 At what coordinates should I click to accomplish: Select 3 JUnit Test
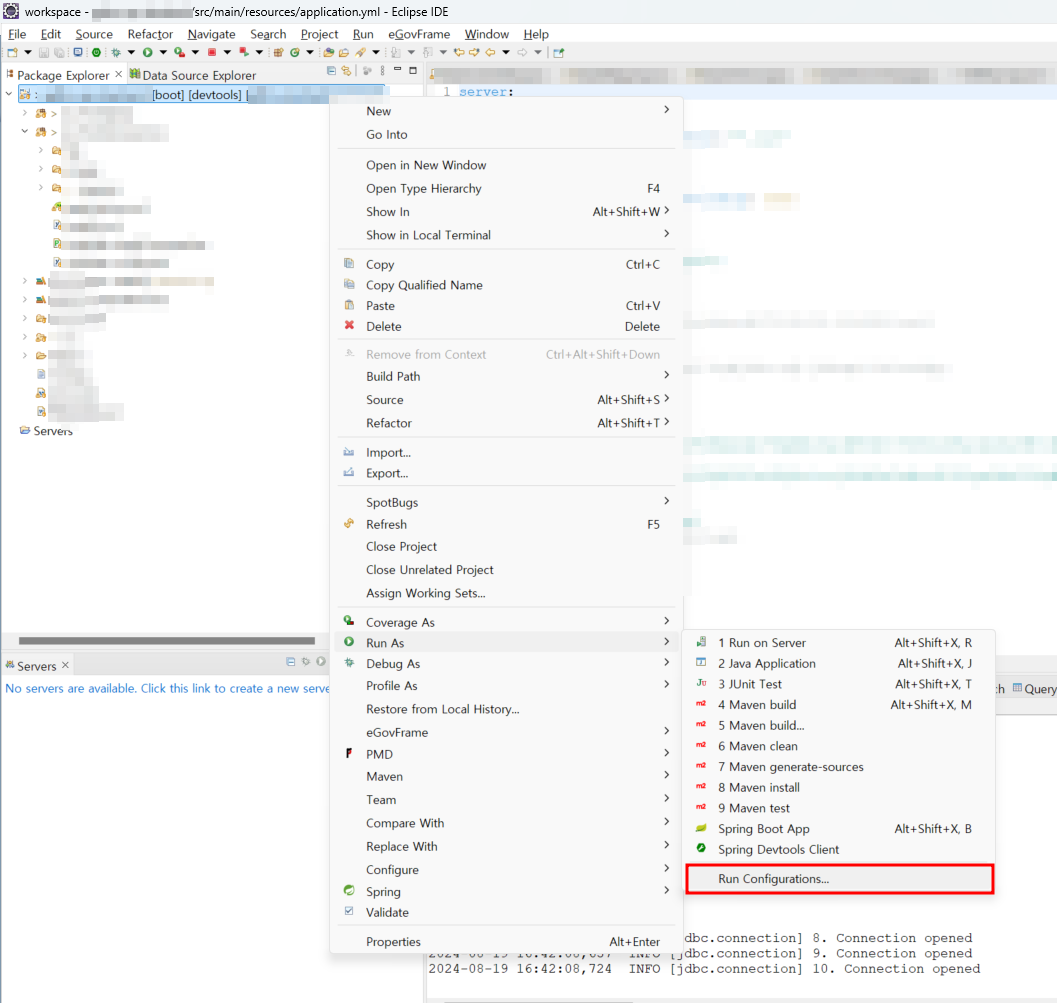coord(839,684)
